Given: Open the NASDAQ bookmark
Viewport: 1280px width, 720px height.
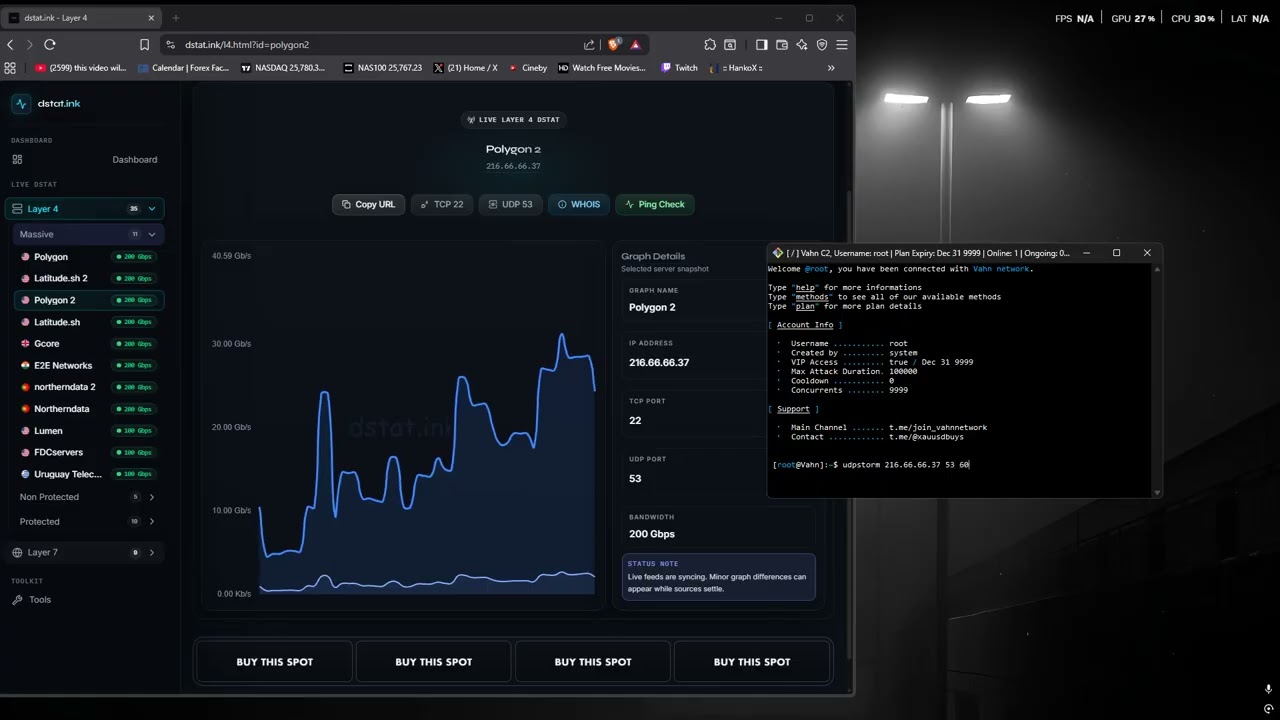Looking at the screenshot, I should (283, 68).
